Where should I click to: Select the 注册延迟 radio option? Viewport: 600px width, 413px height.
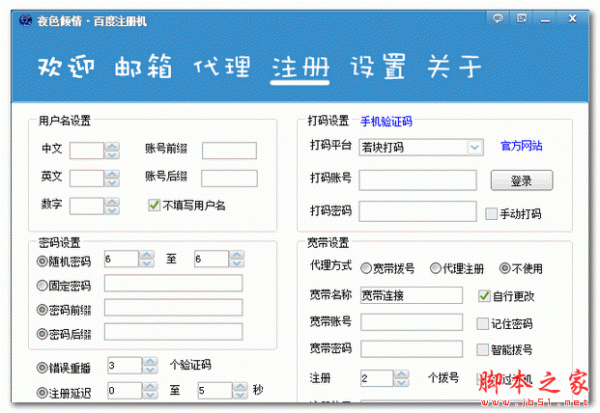(x=42, y=393)
